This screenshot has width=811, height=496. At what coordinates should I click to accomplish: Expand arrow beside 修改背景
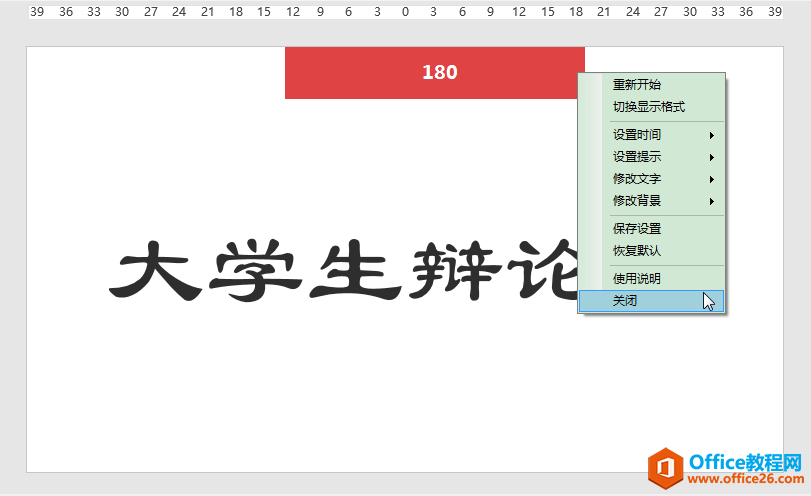click(712, 201)
